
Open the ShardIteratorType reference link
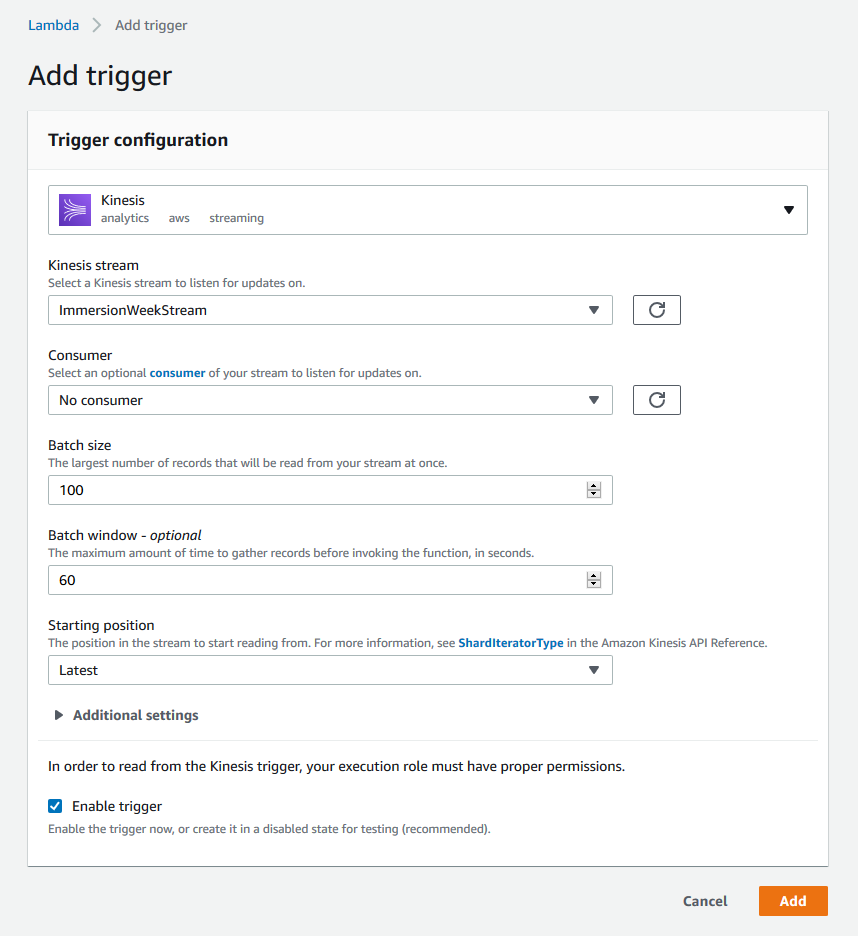[511, 643]
